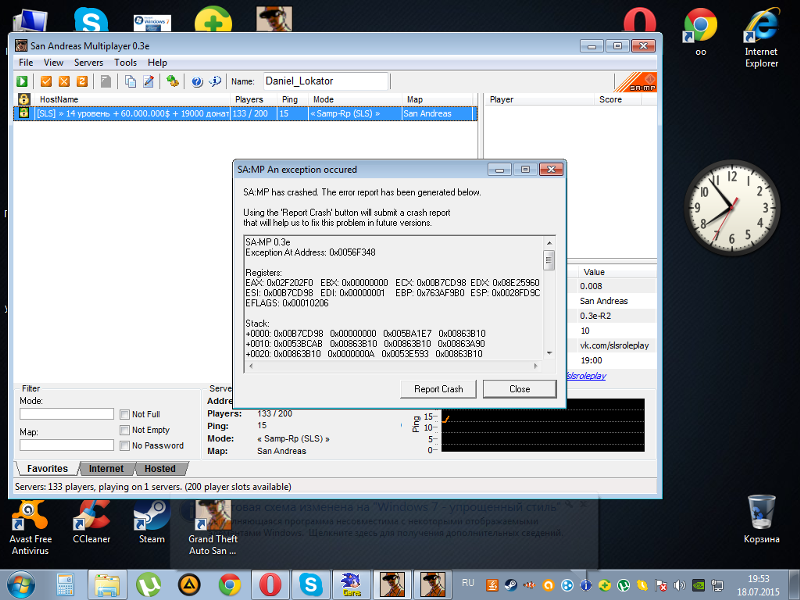This screenshot has height=600, width=800.
Task: Click the Avast Free Antivirus desktop icon
Action: pyautogui.click(x=30, y=528)
